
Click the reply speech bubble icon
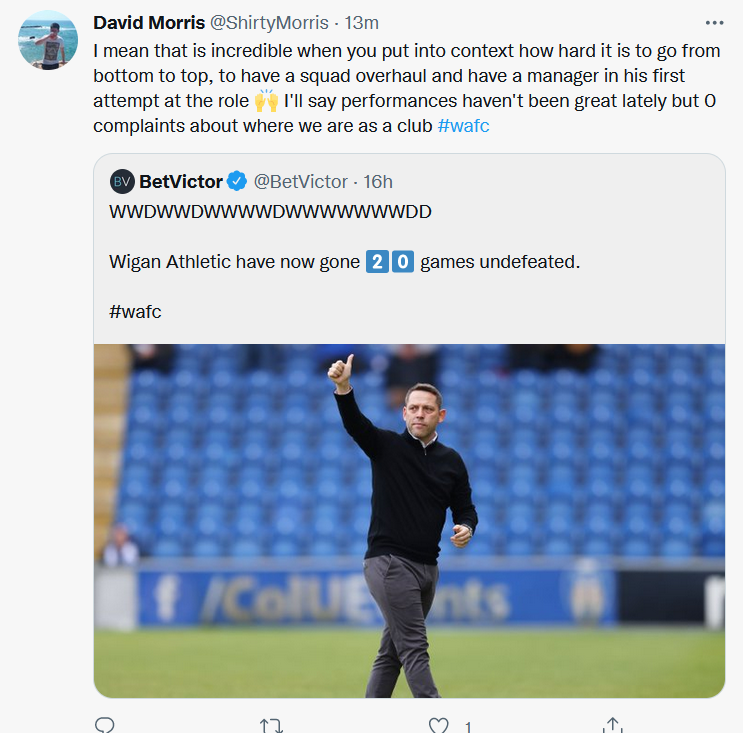point(104,726)
